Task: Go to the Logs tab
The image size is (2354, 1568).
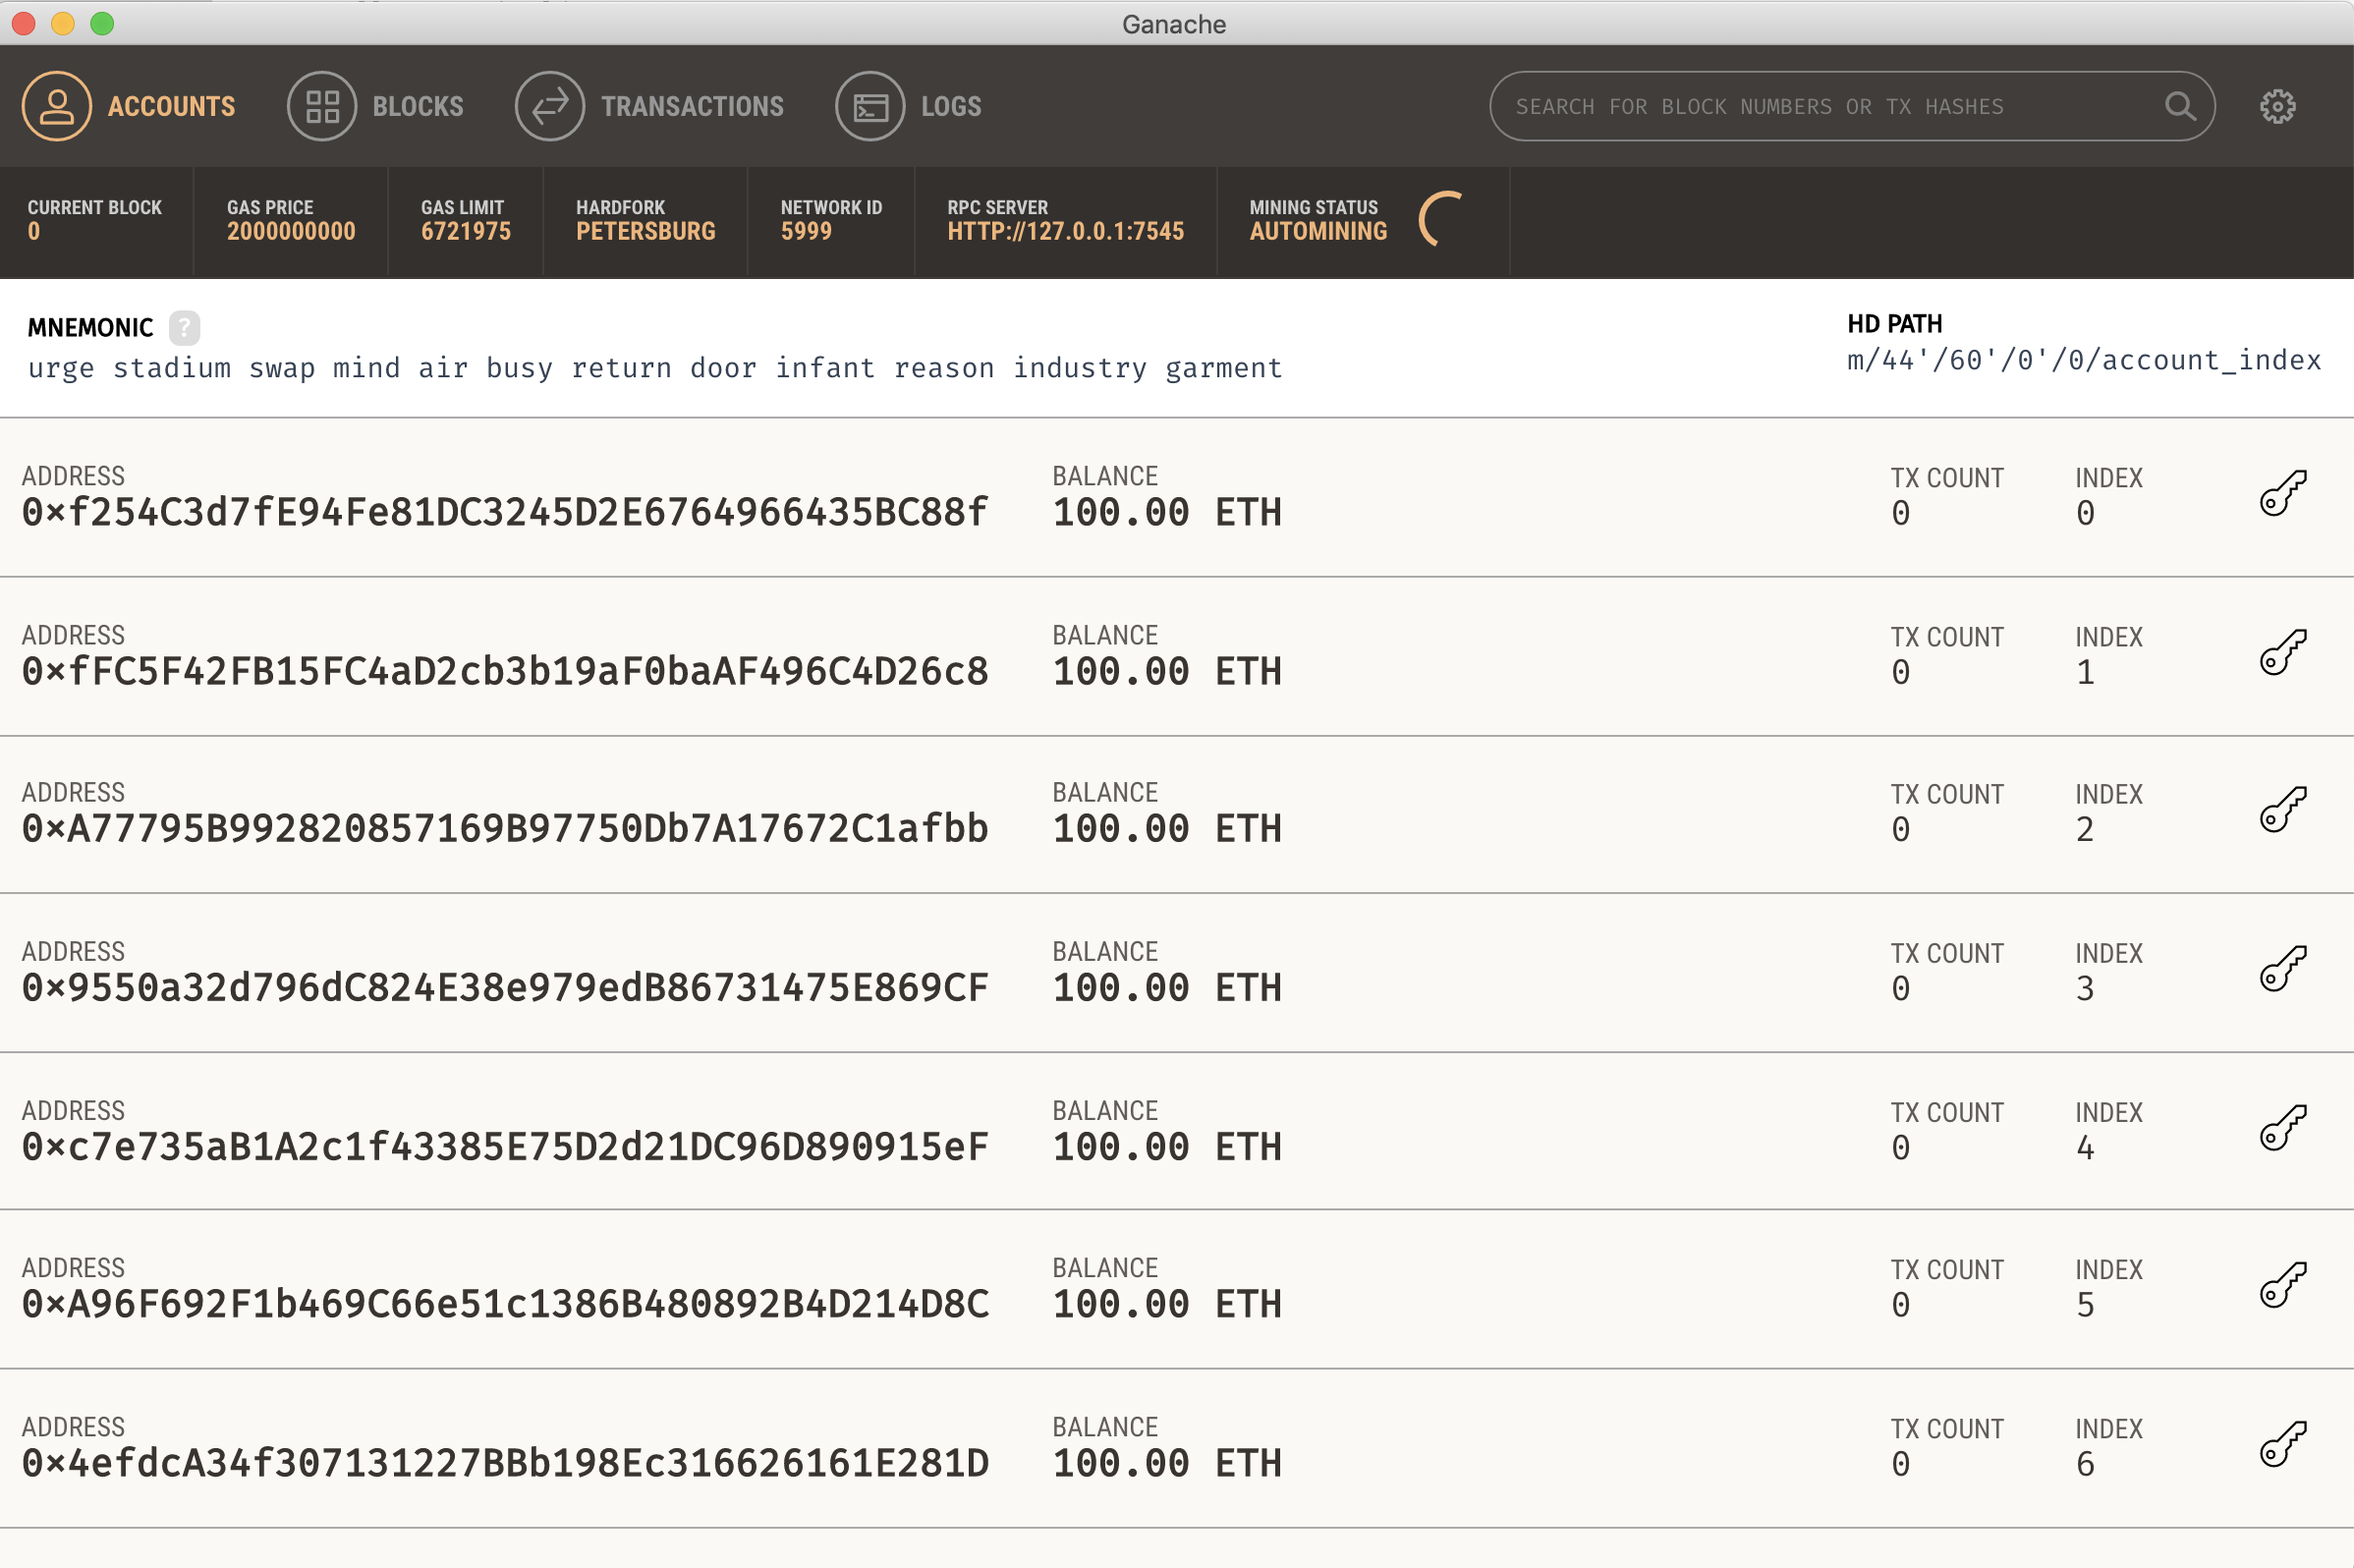Action: pyautogui.click(x=908, y=106)
